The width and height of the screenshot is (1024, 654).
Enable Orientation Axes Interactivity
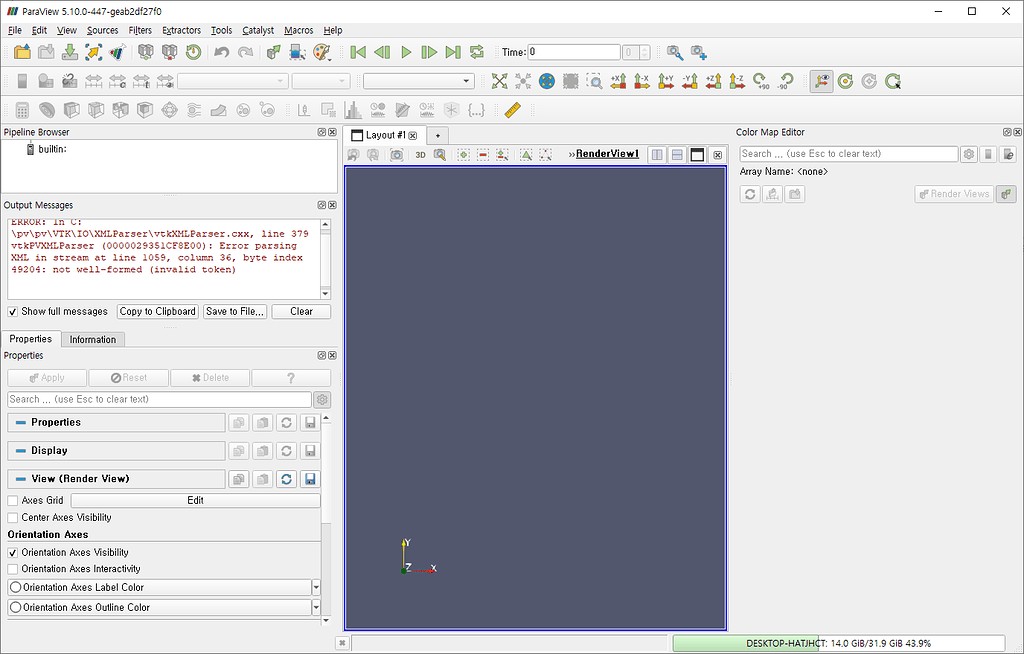[13, 569]
